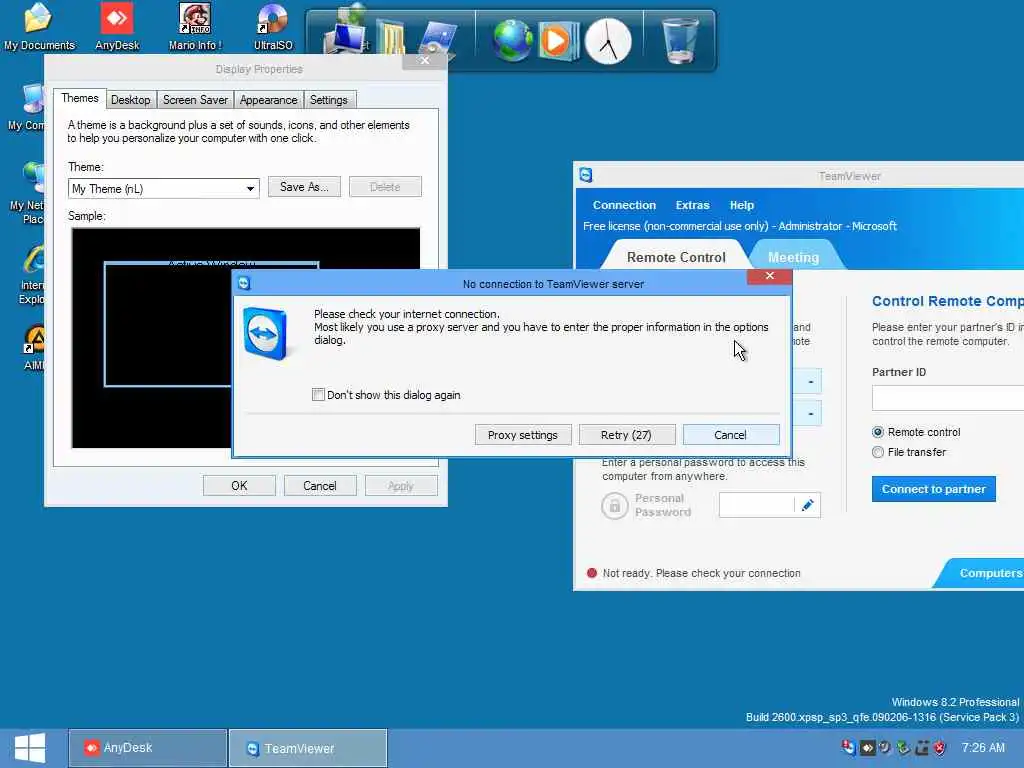This screenshot has height=768, width=1024.
Task: Switch to the Appearance tab
Action: (x=268, y=100)
